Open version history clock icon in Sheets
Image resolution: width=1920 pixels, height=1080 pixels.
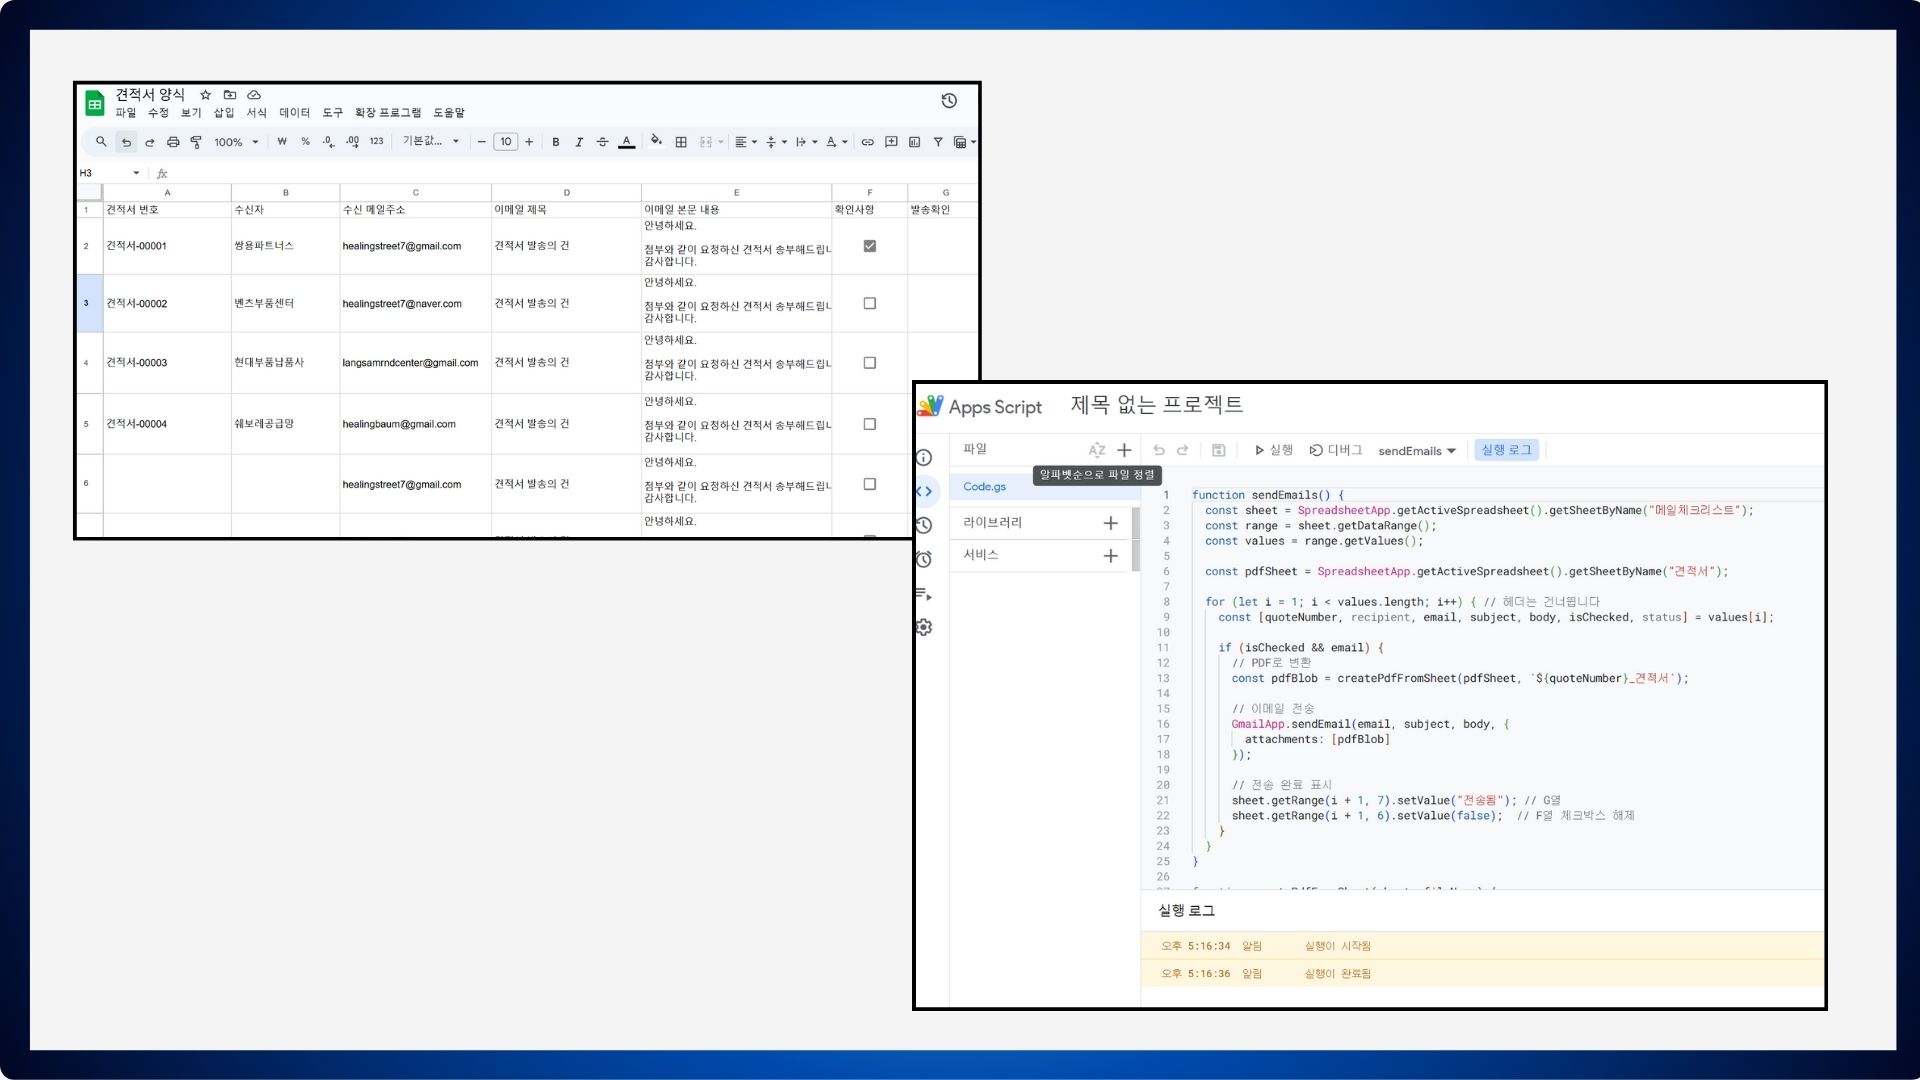(949, 101)
